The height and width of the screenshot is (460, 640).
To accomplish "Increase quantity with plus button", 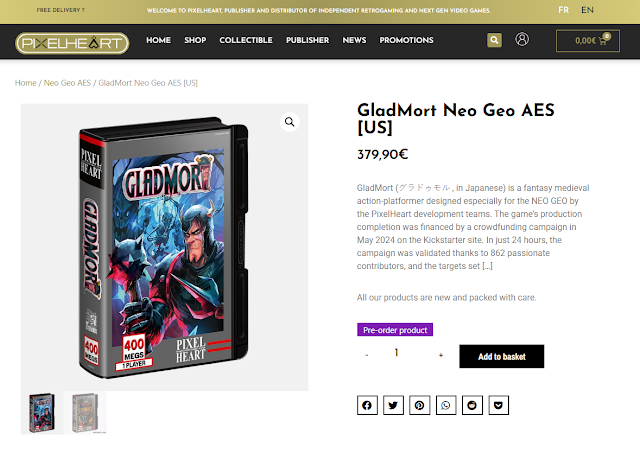I will [x=441, y=356].
